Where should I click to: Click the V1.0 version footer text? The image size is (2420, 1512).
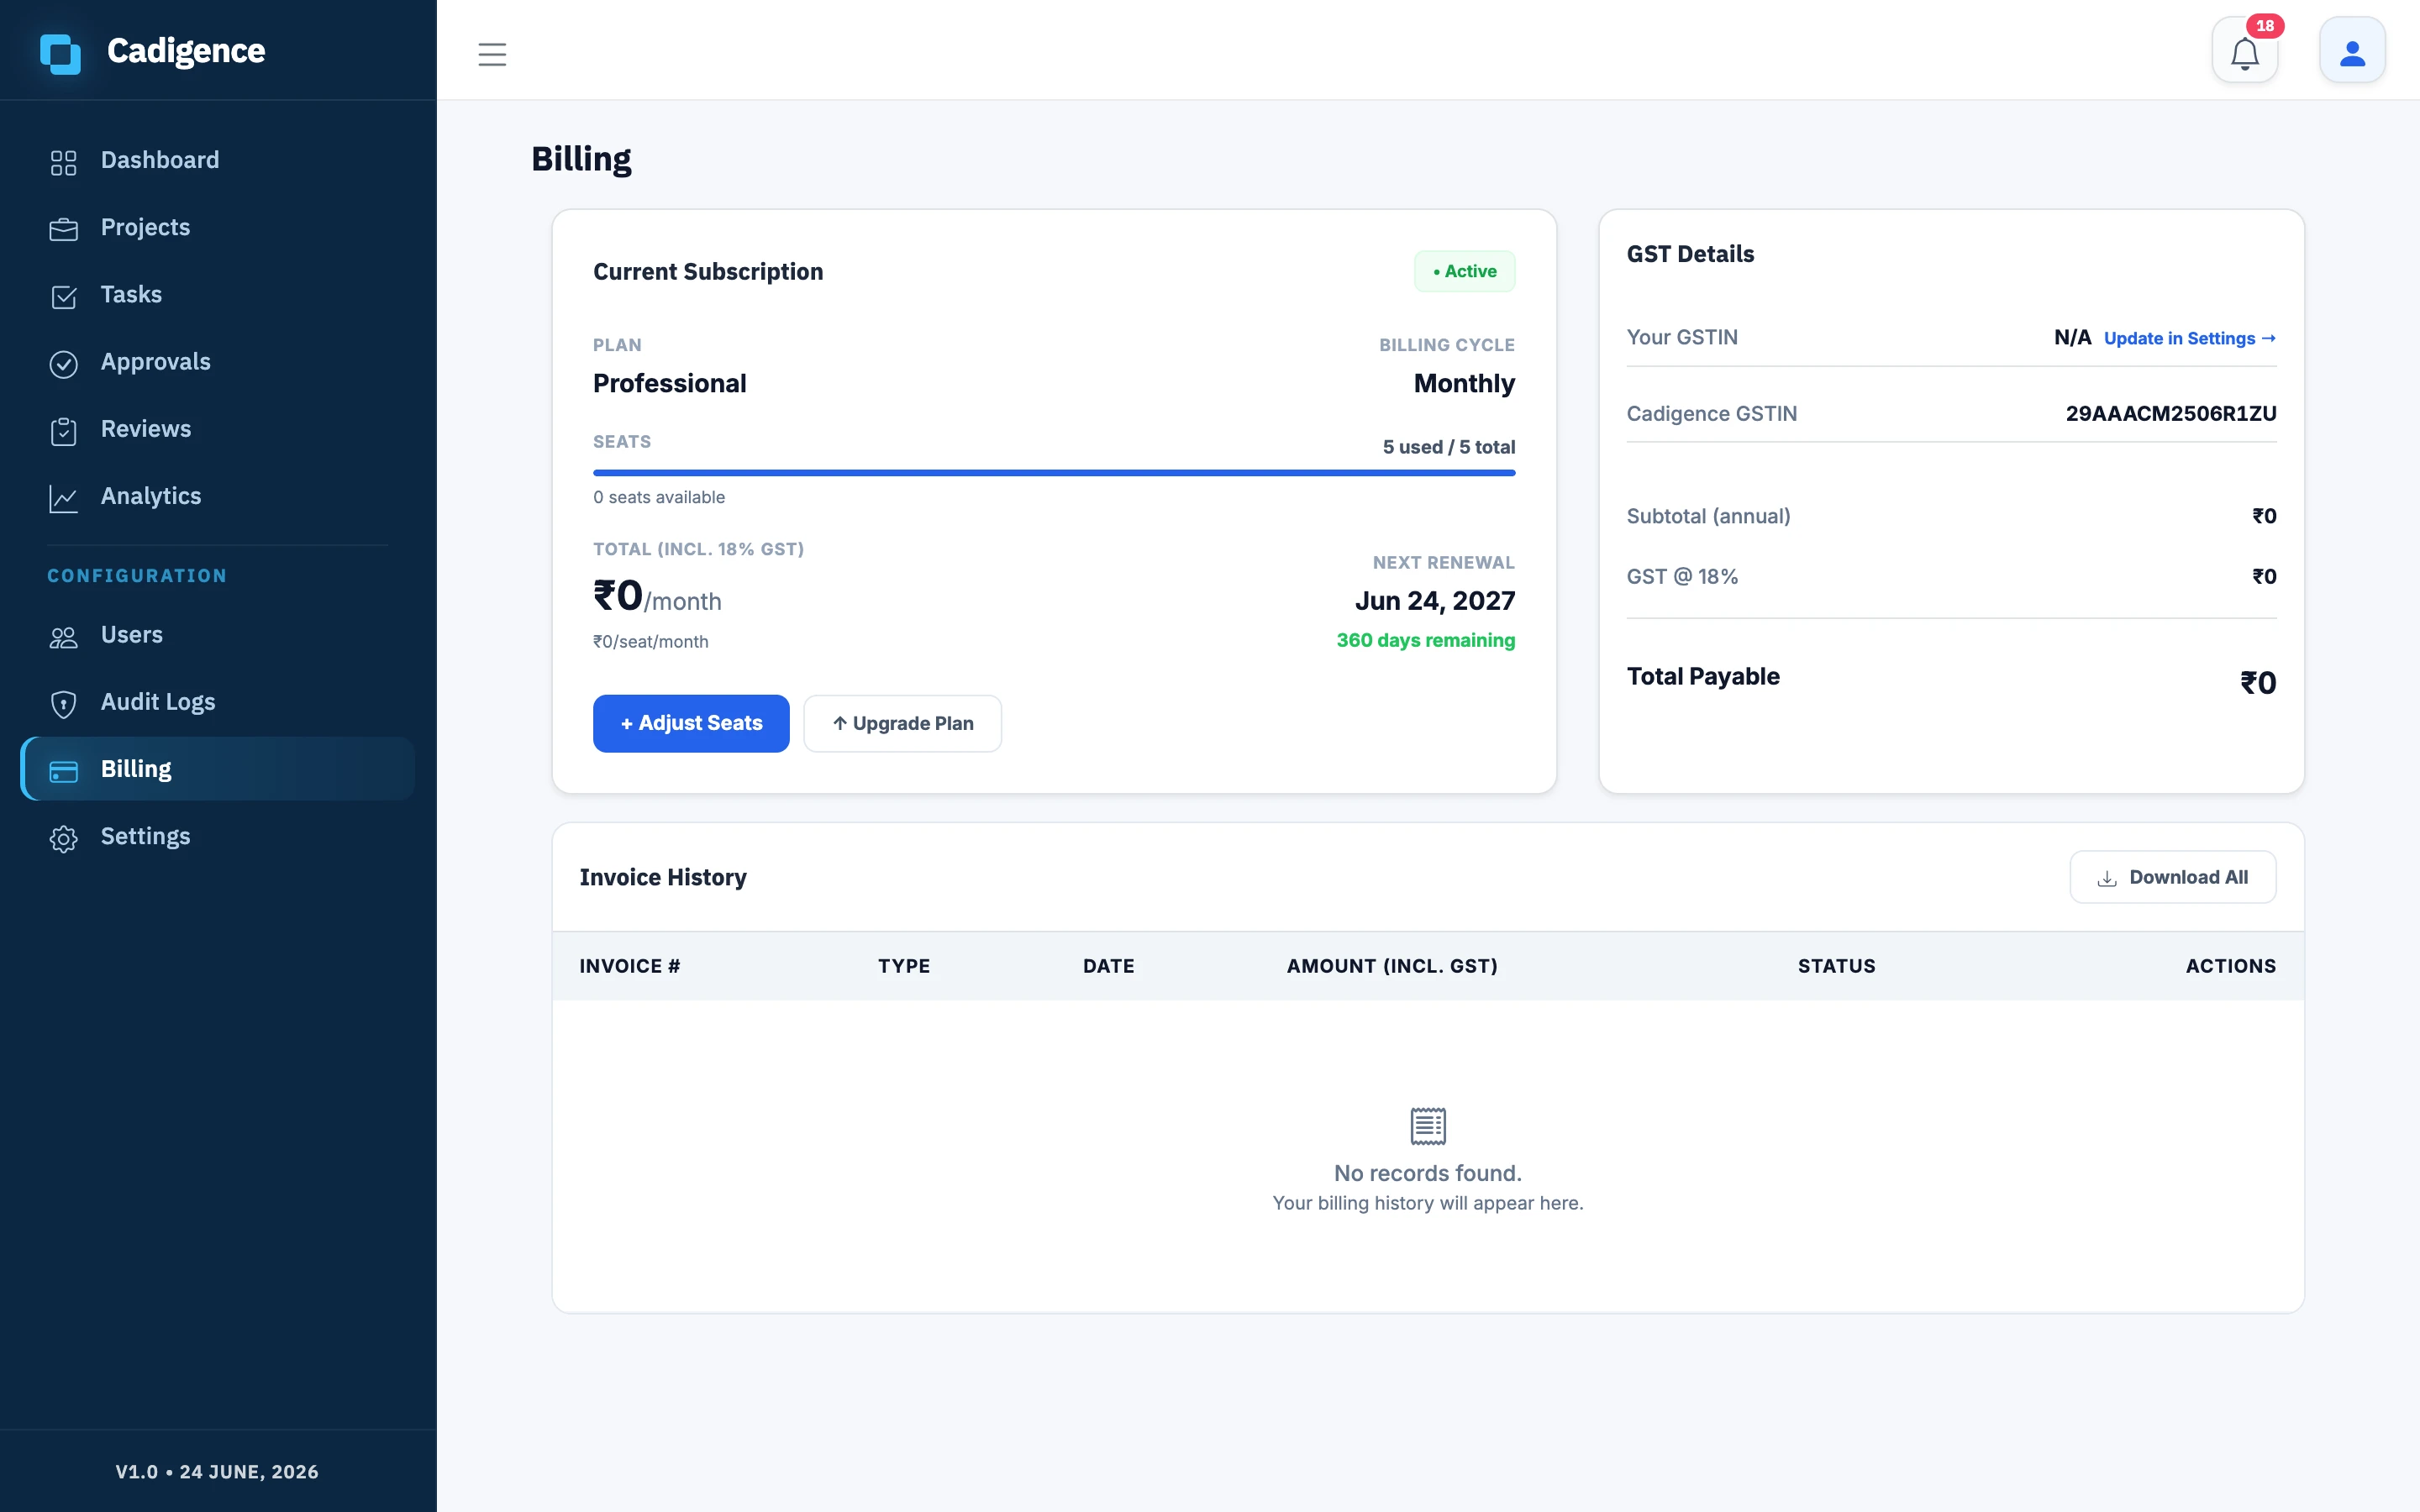point(217,1472)
